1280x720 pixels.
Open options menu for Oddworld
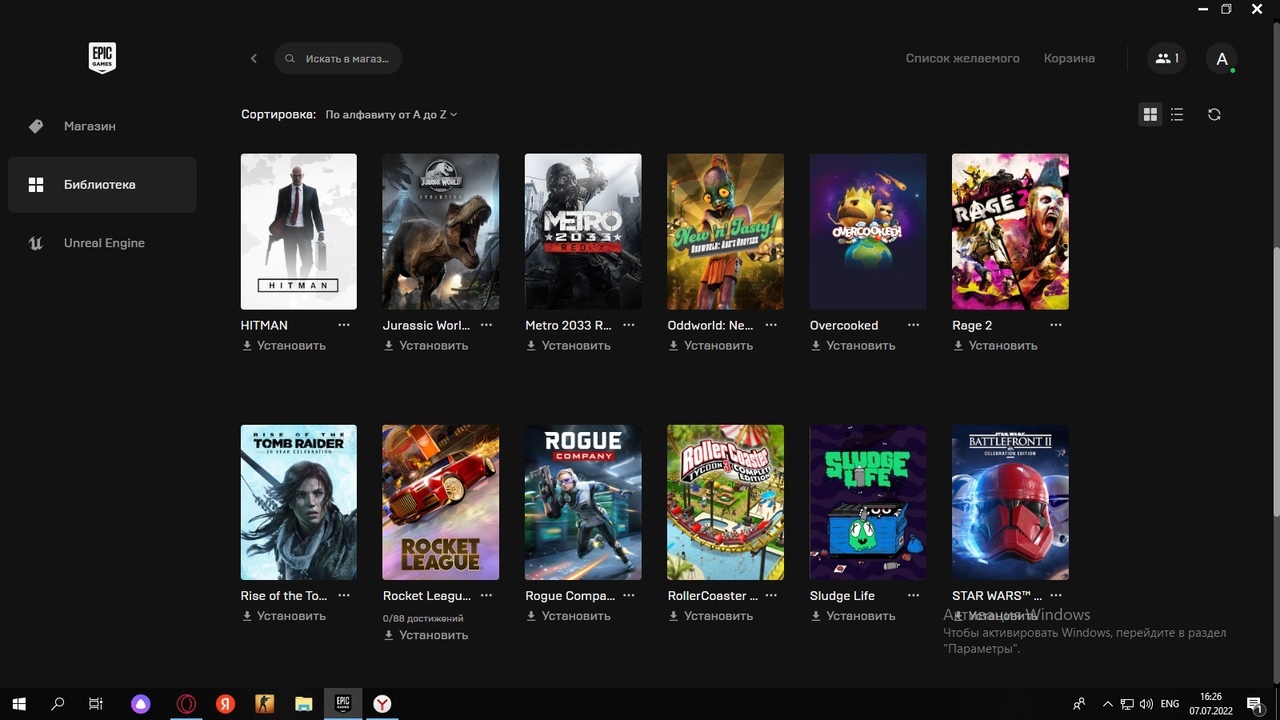tap(771, 325)
